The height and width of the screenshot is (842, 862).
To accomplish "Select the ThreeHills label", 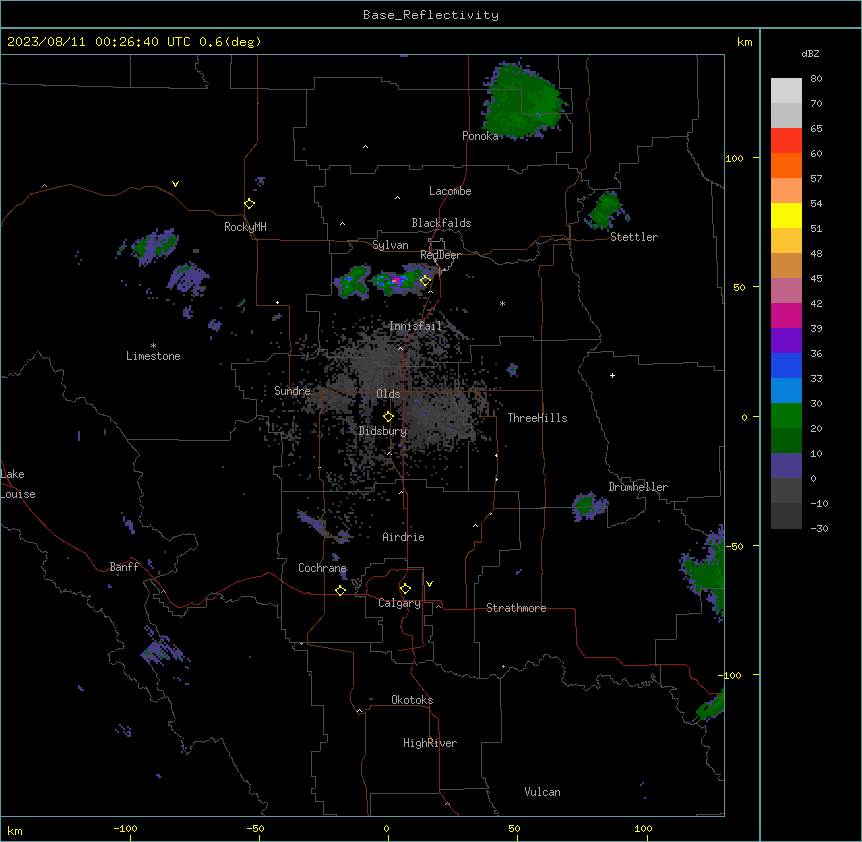I will point(537,418).
